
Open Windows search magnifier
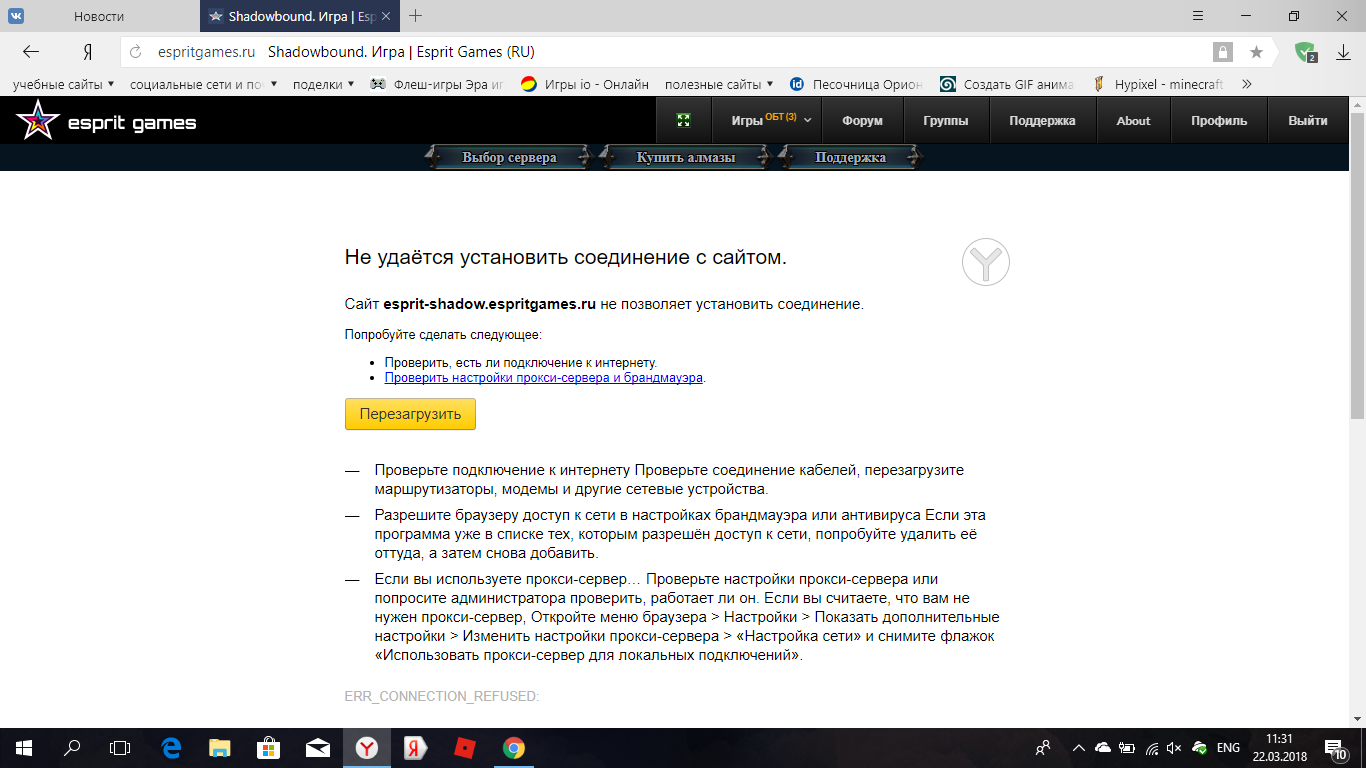point(72,747)
